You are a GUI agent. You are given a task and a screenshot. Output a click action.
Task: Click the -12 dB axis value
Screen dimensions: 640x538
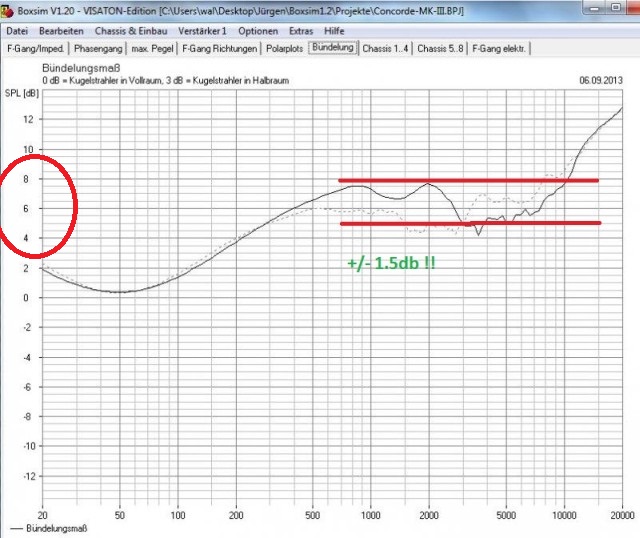tap(27, 476)
